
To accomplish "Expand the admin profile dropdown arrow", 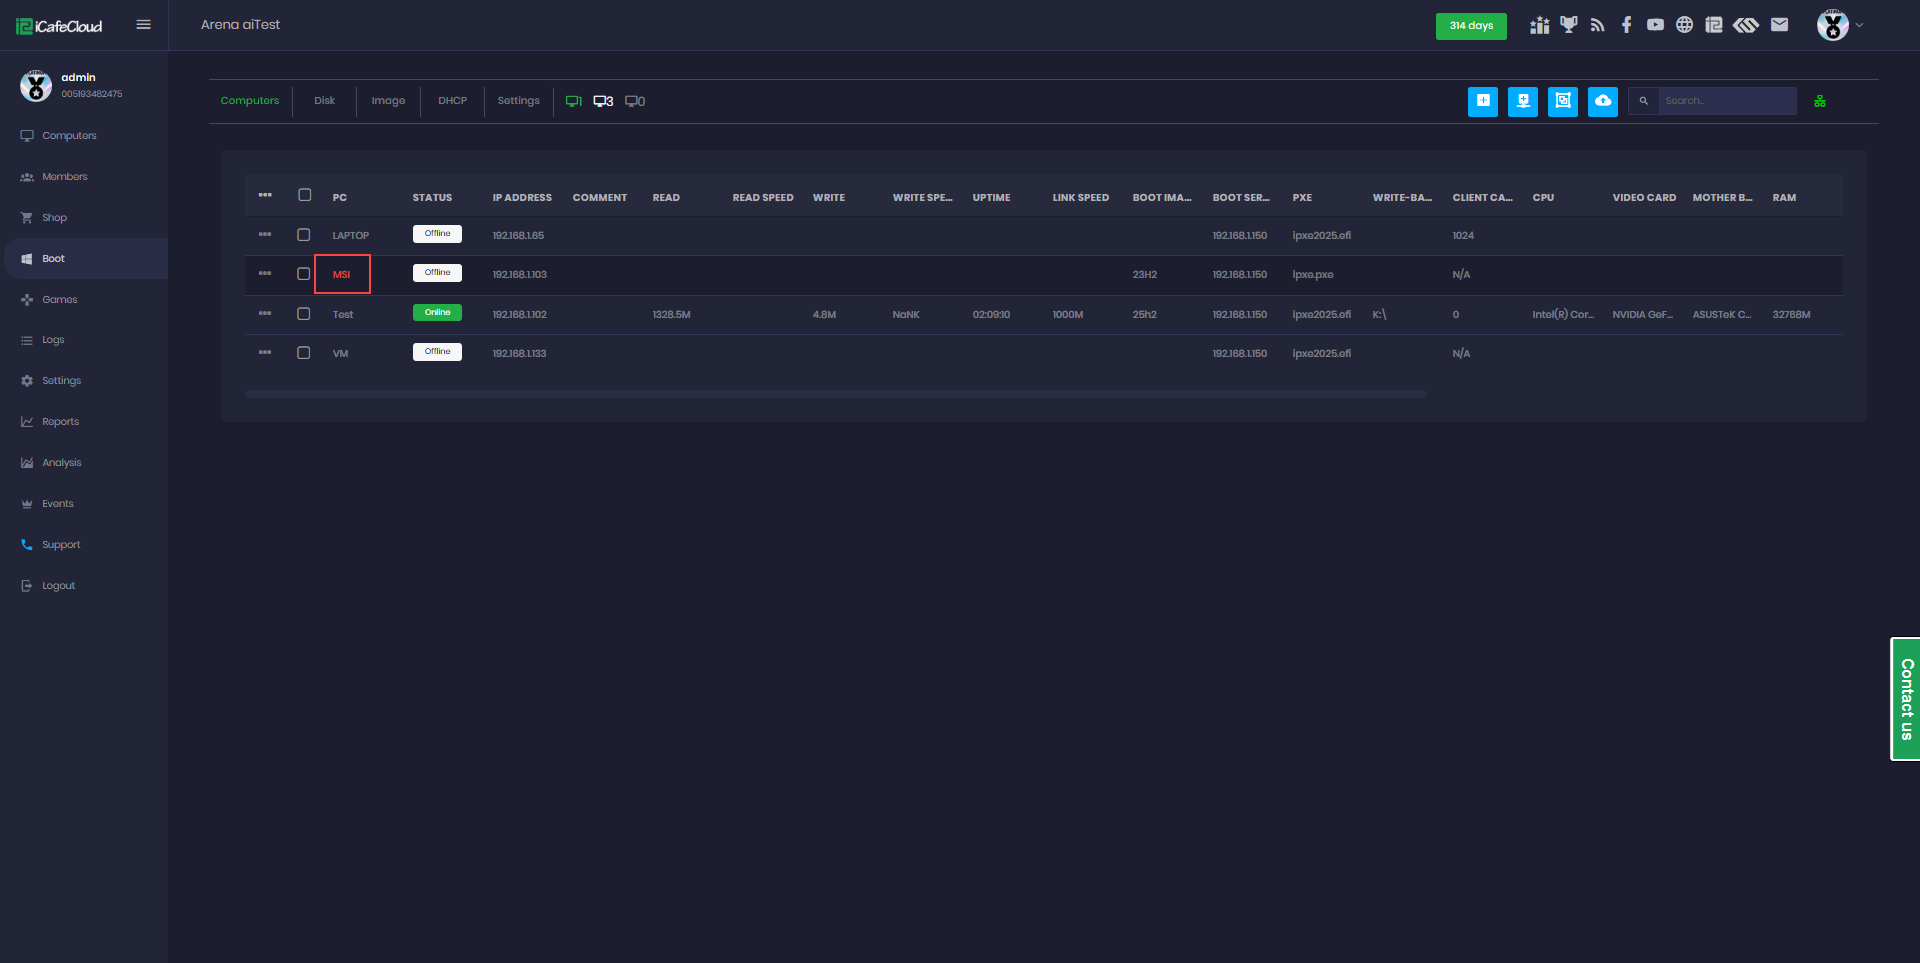I will click(x=1859, y=25).
